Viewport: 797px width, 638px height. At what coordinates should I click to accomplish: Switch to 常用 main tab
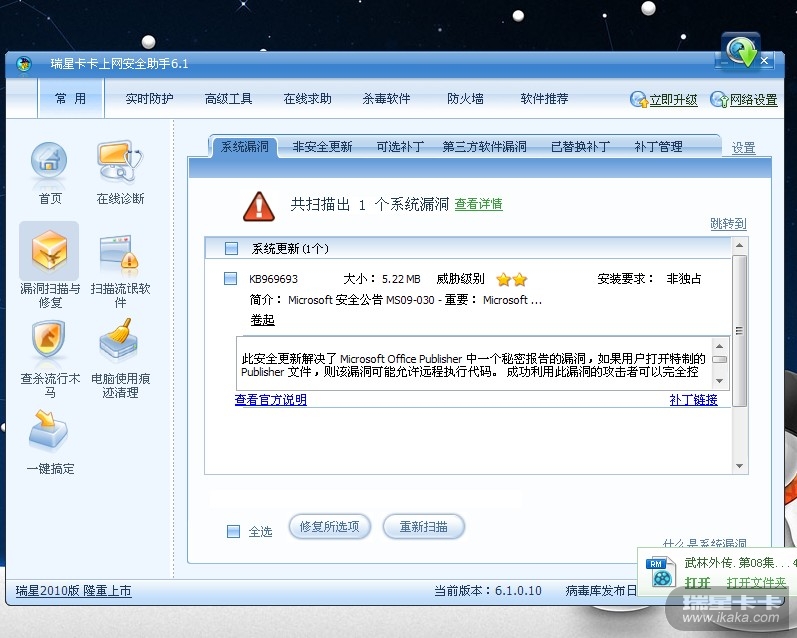point(71,99)
